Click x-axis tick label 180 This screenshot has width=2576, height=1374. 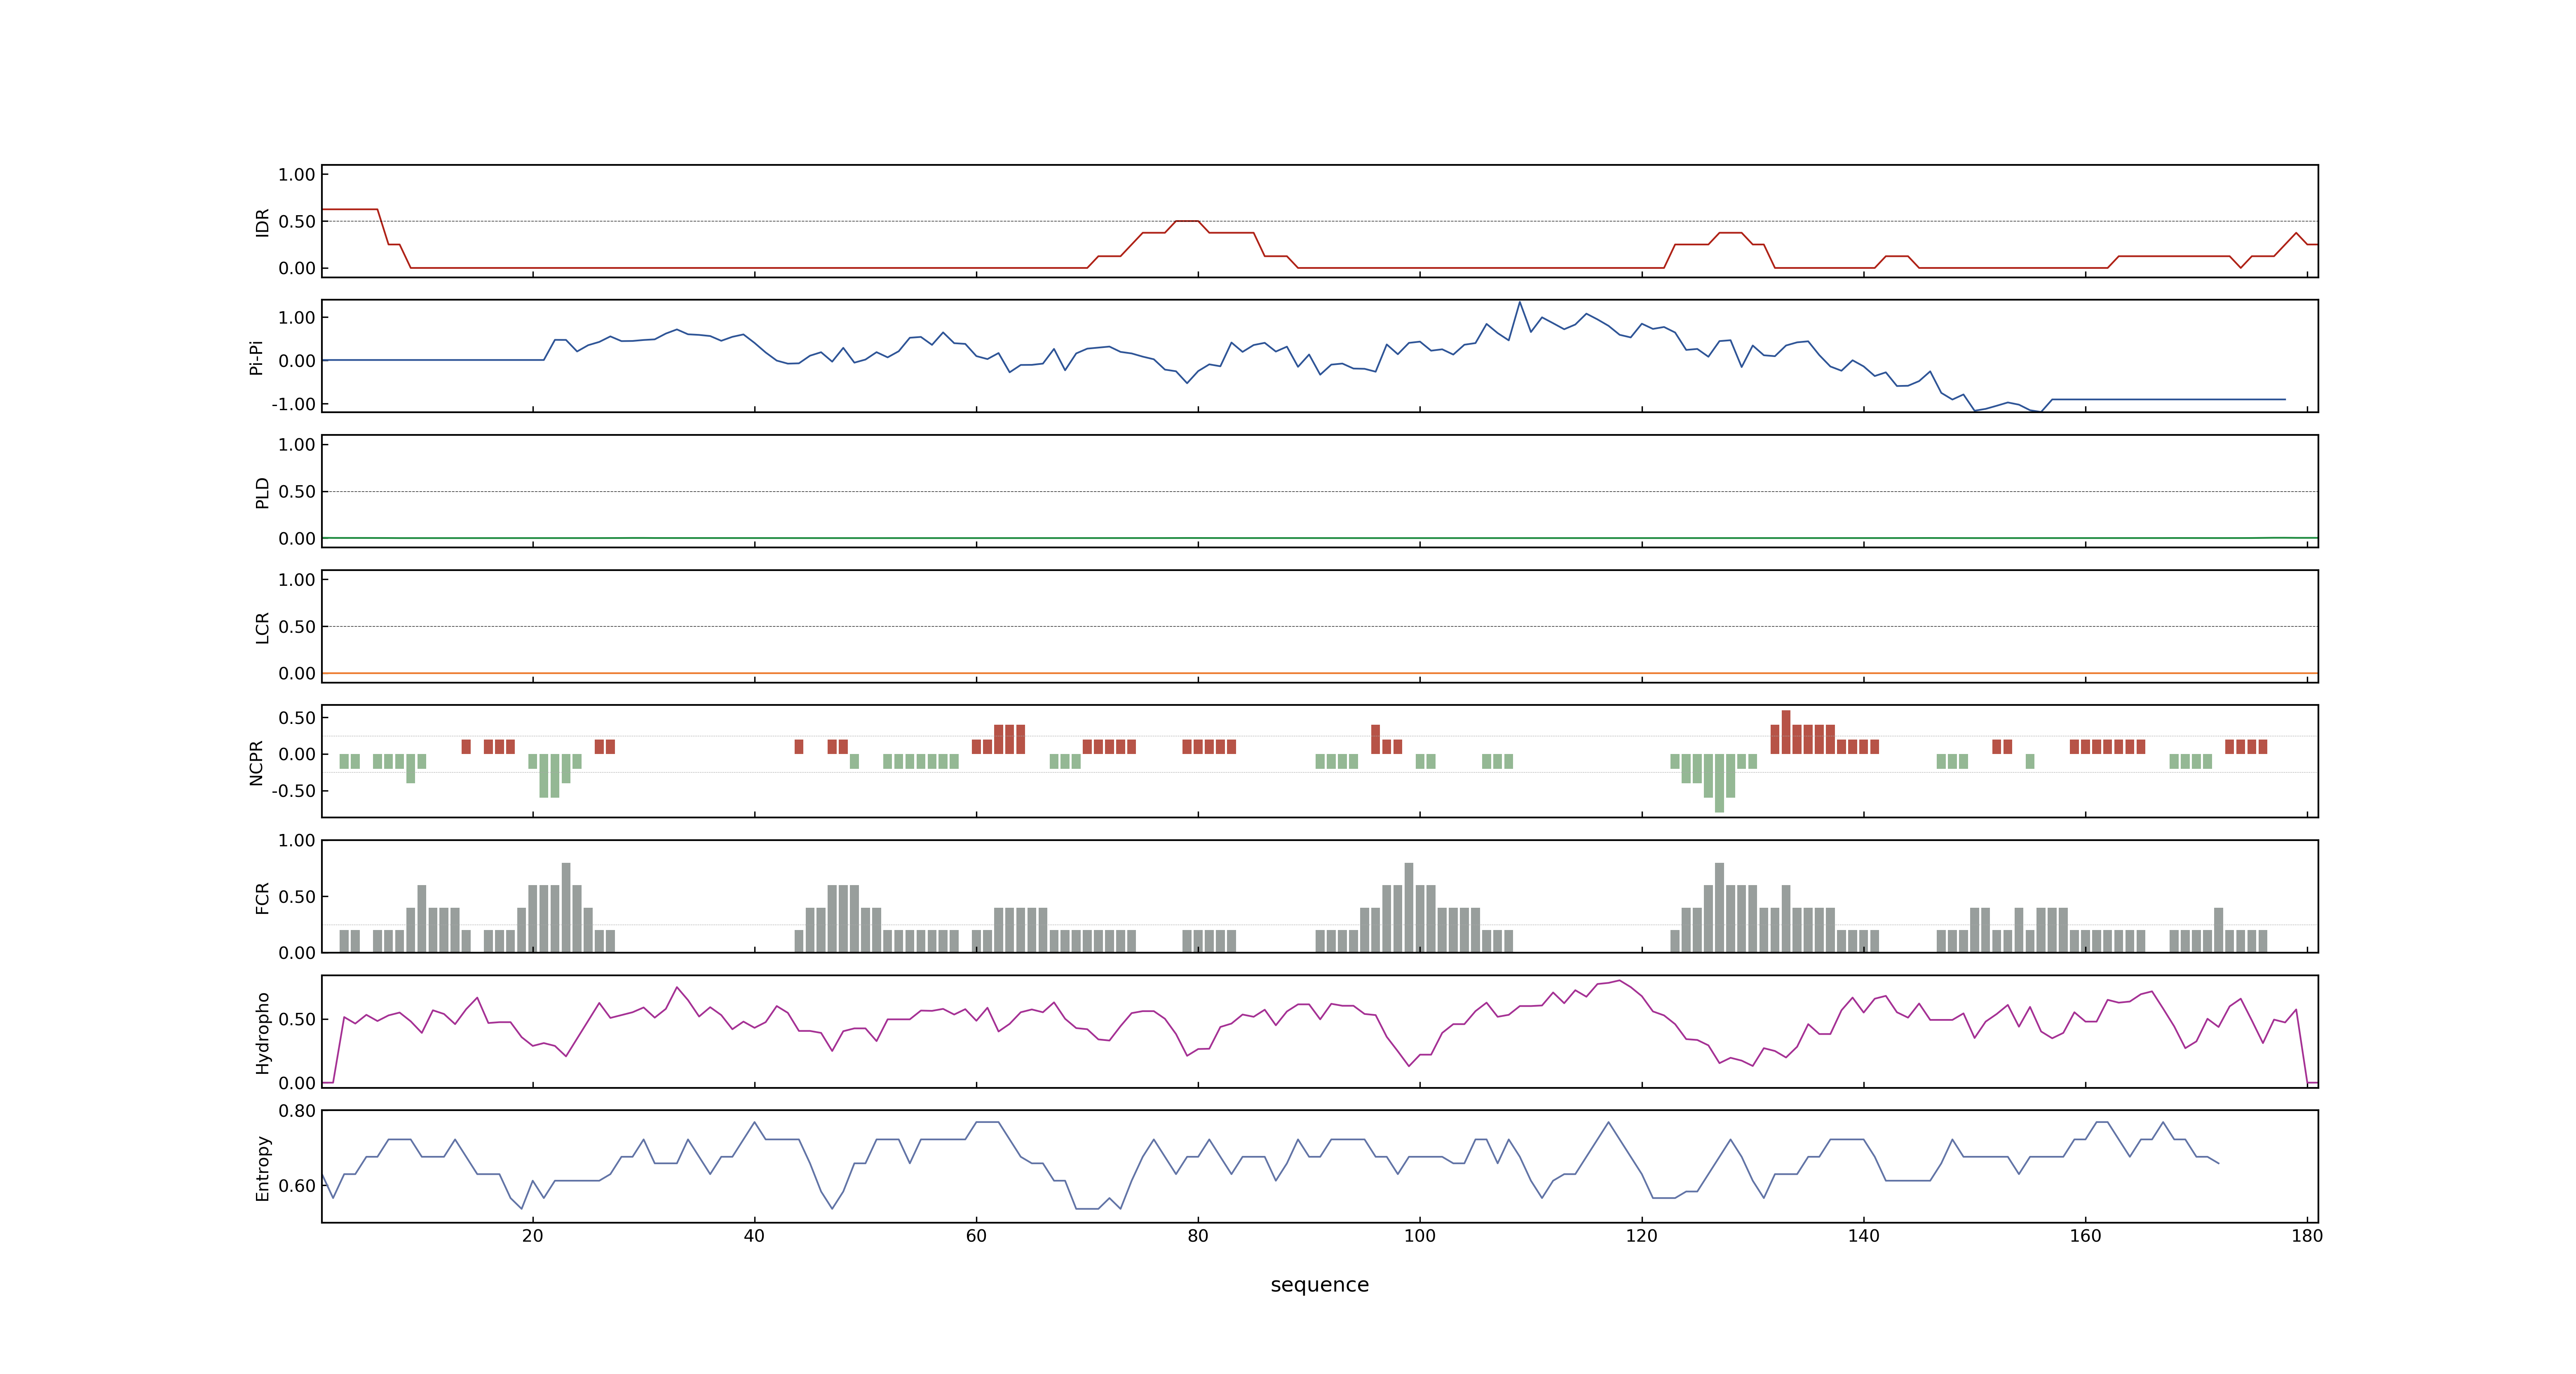2307,1235
